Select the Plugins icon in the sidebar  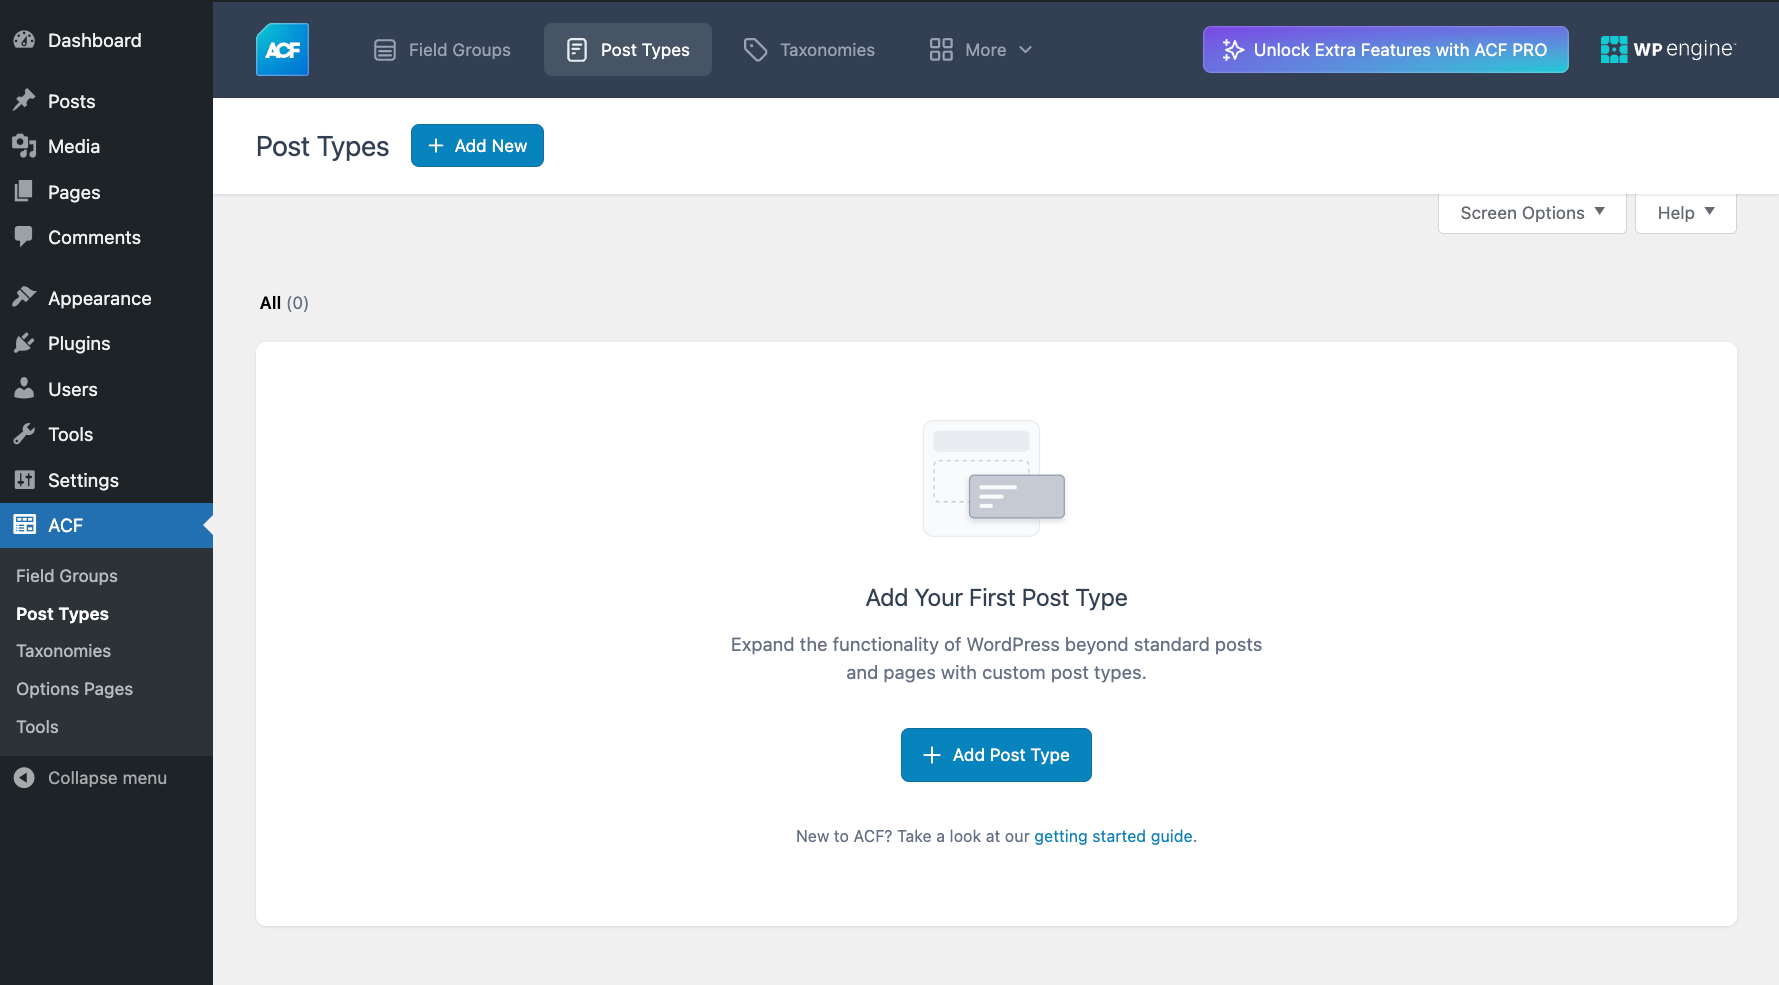(x=25, y=343)
